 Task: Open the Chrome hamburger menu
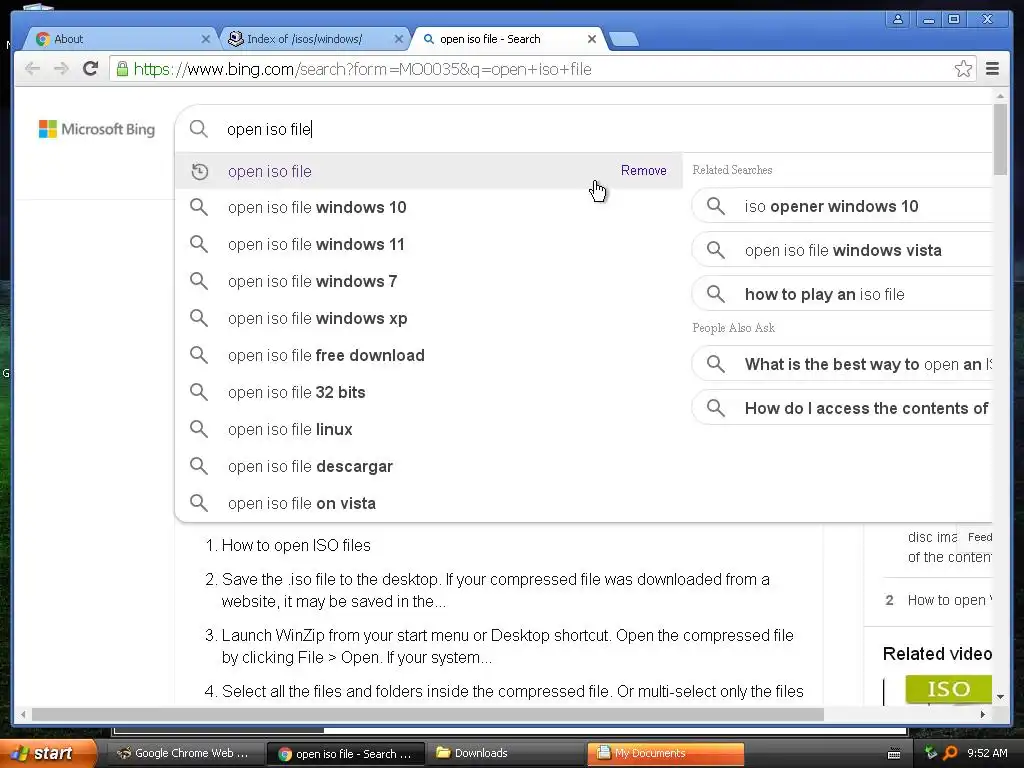[992, 69]
